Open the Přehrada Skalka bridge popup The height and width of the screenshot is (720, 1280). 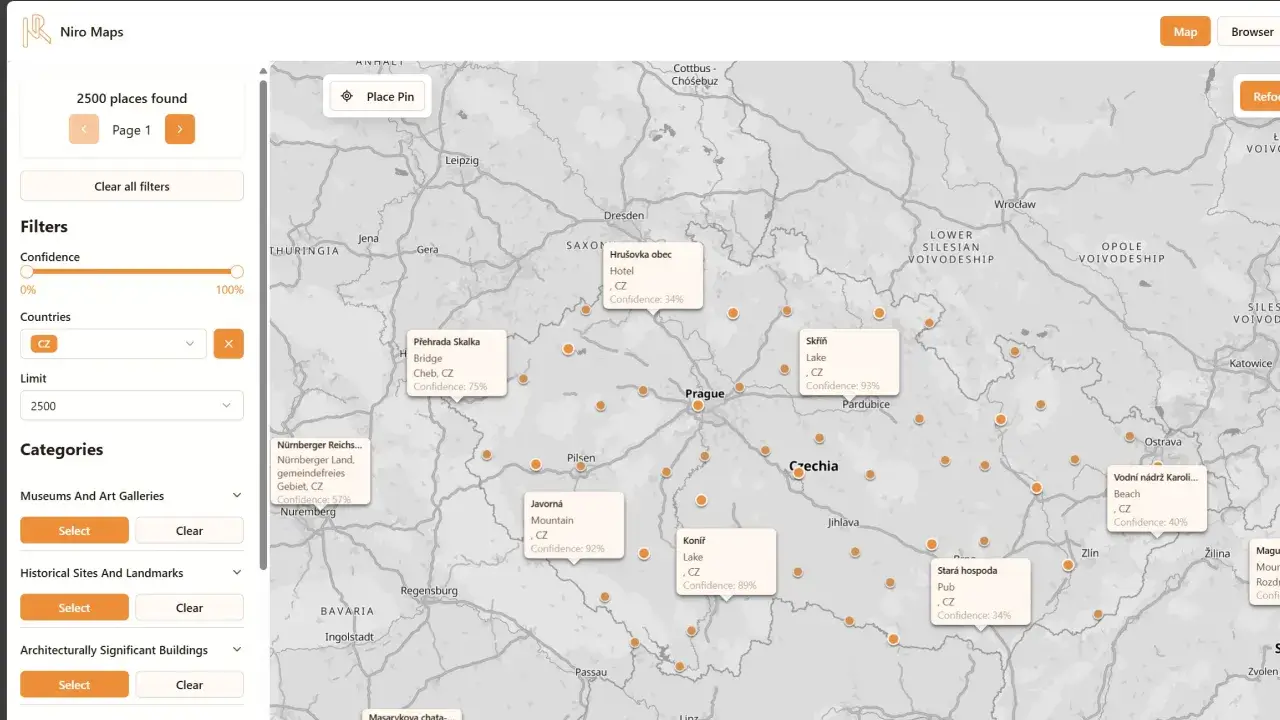point(457,363)
